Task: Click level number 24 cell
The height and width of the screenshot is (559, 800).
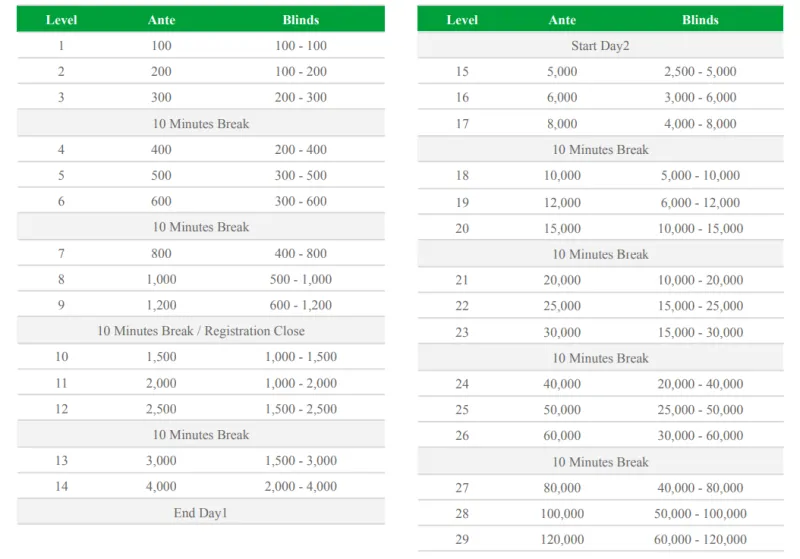Action: (462, 384)
